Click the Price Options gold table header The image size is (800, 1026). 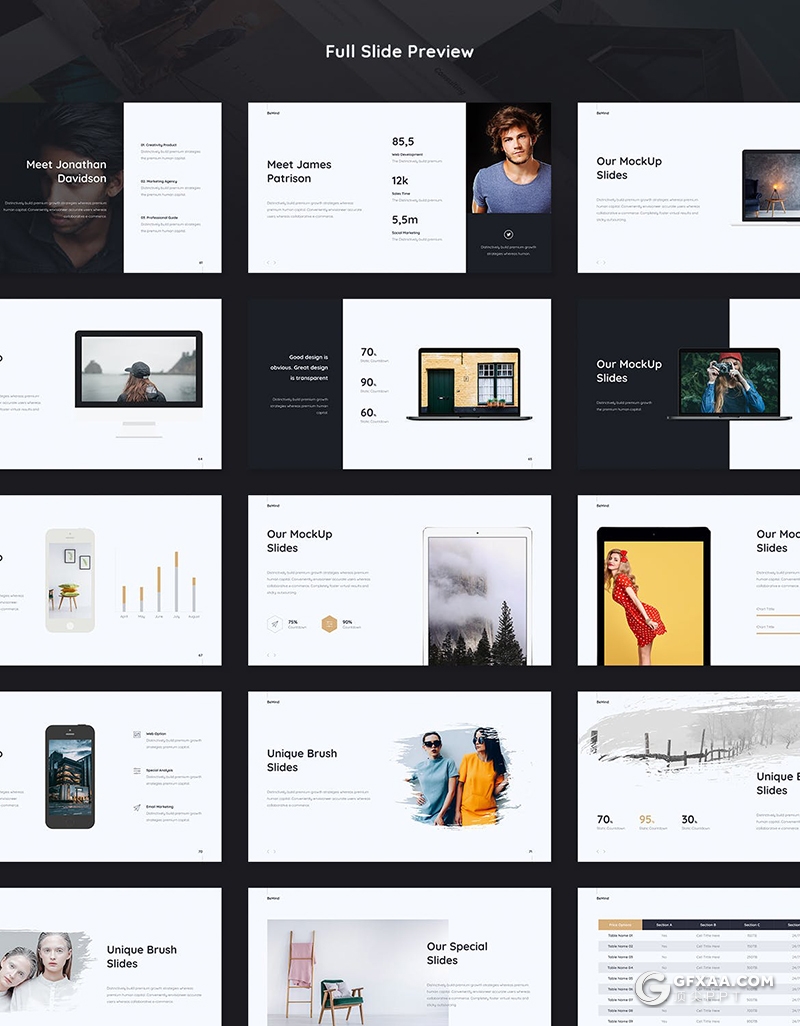click(619, 925)
